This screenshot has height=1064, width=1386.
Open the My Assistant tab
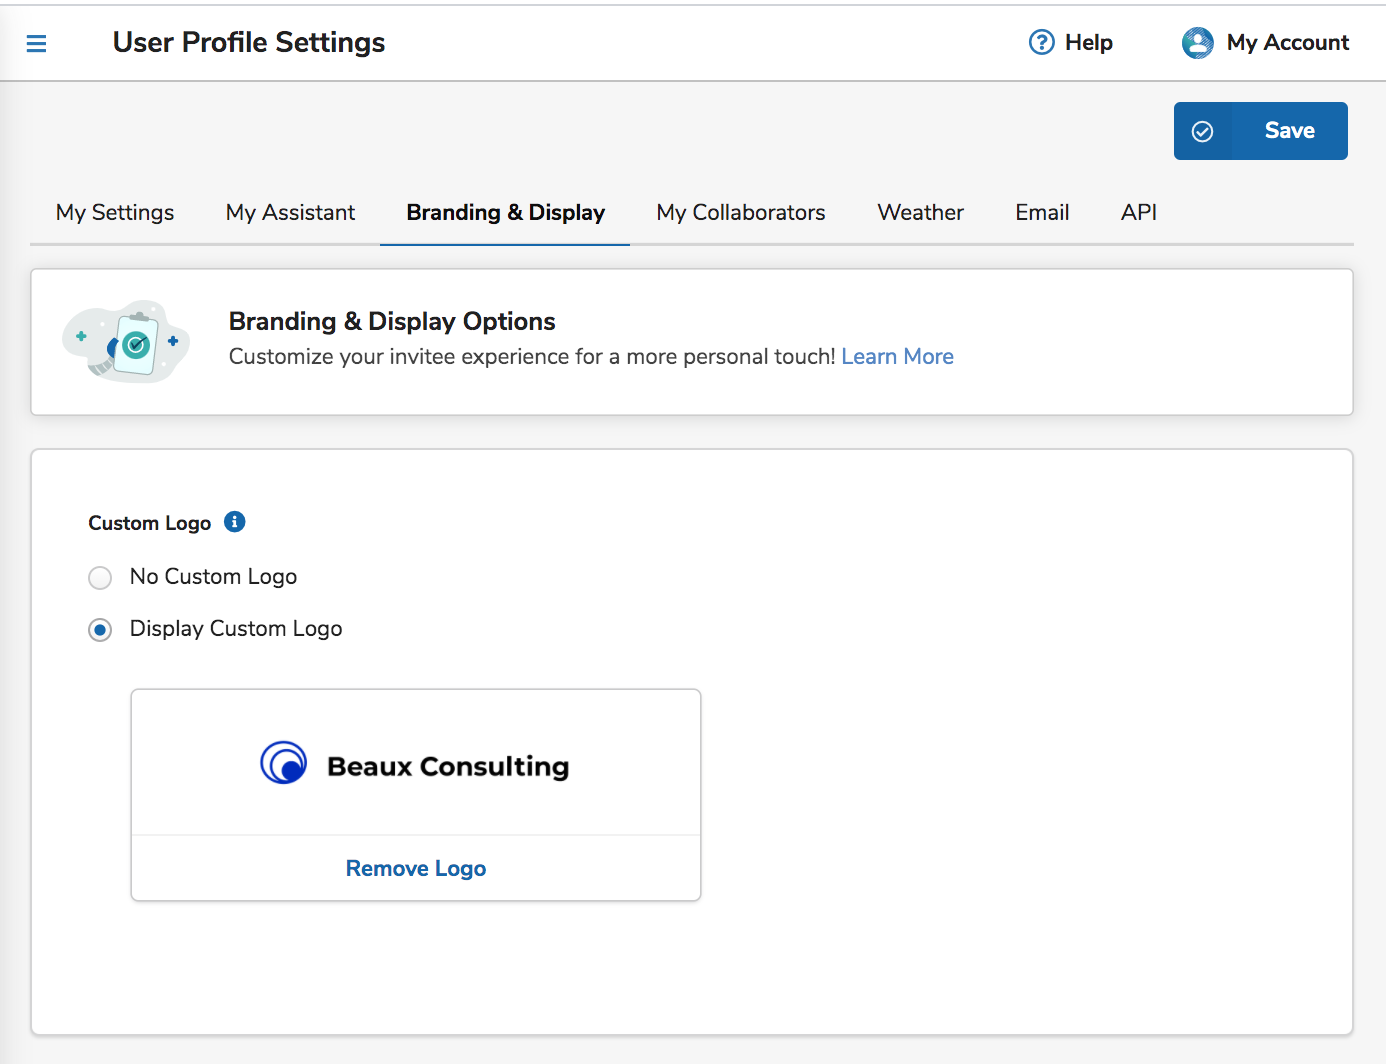[290, 213]
